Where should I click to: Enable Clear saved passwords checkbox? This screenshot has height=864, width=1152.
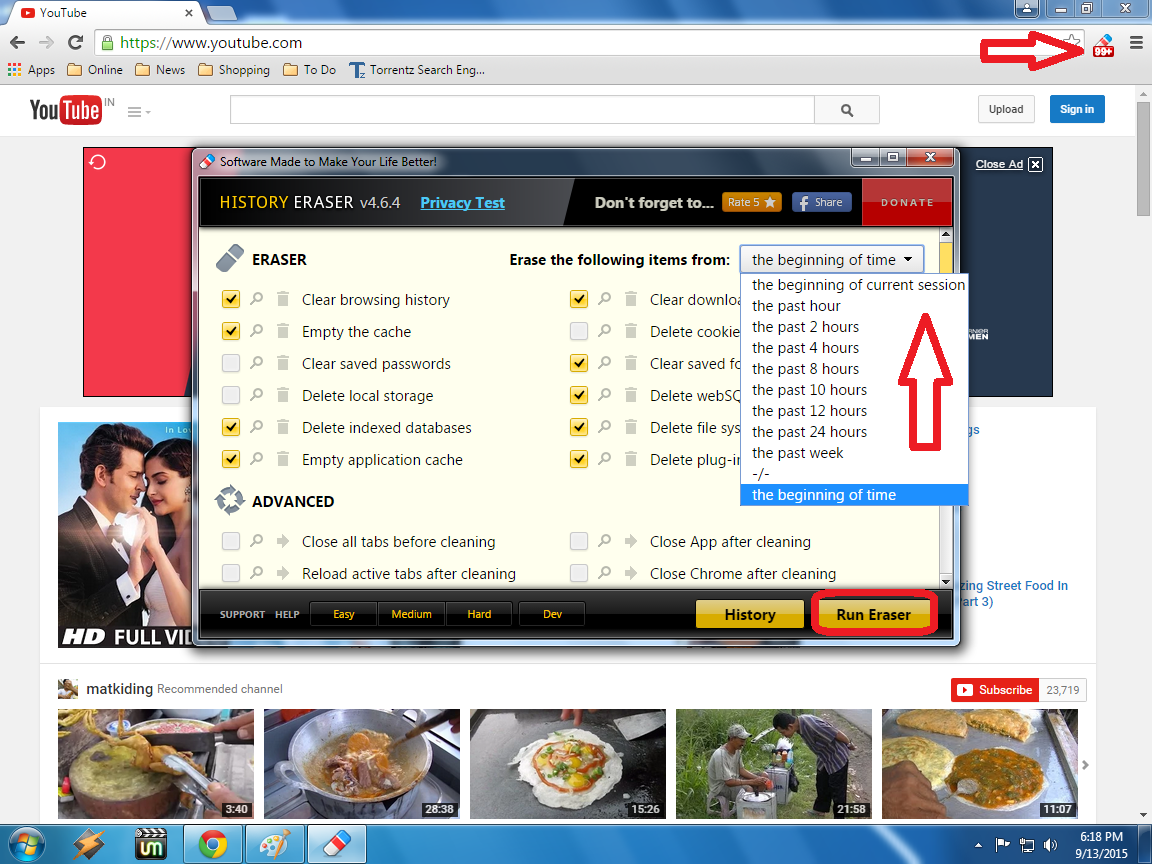tap(231, 363)
